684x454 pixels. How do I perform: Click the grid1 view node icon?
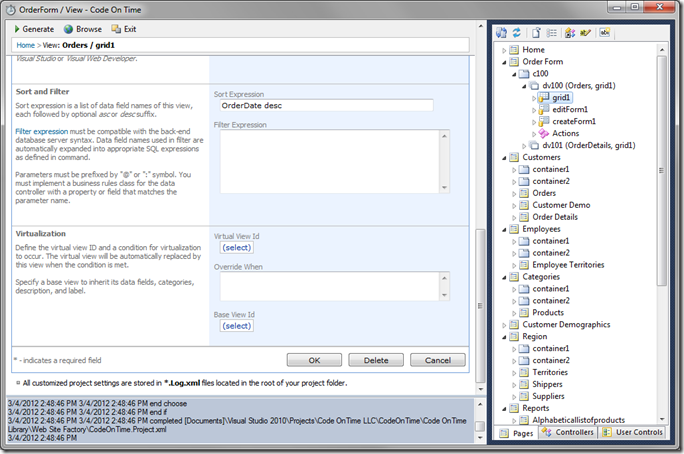tap(544, 98)
